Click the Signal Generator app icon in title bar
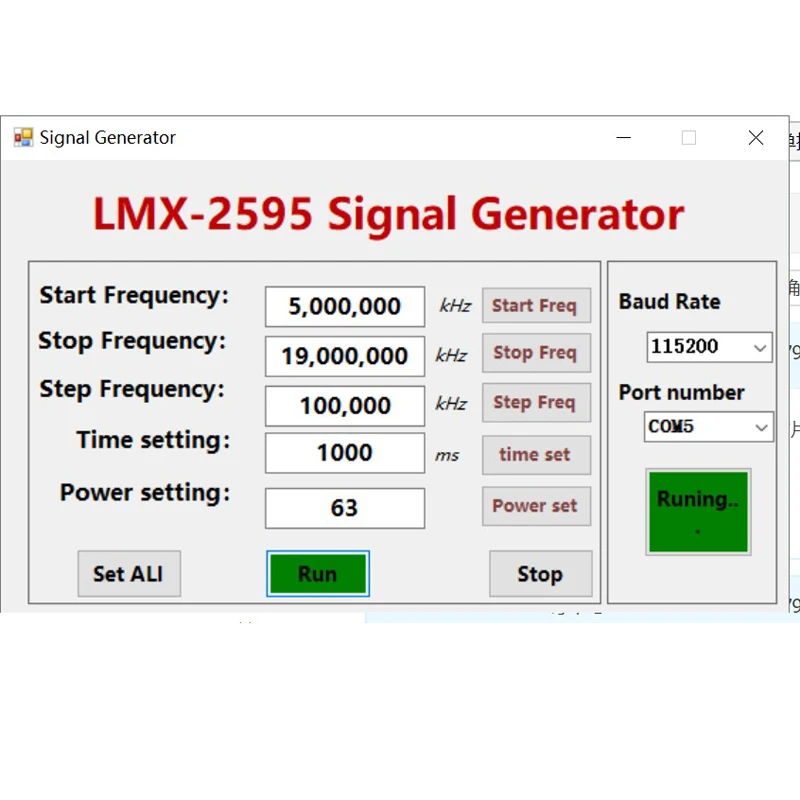The height and width of the screenshot is (800, 800). [x=23, y=138]
